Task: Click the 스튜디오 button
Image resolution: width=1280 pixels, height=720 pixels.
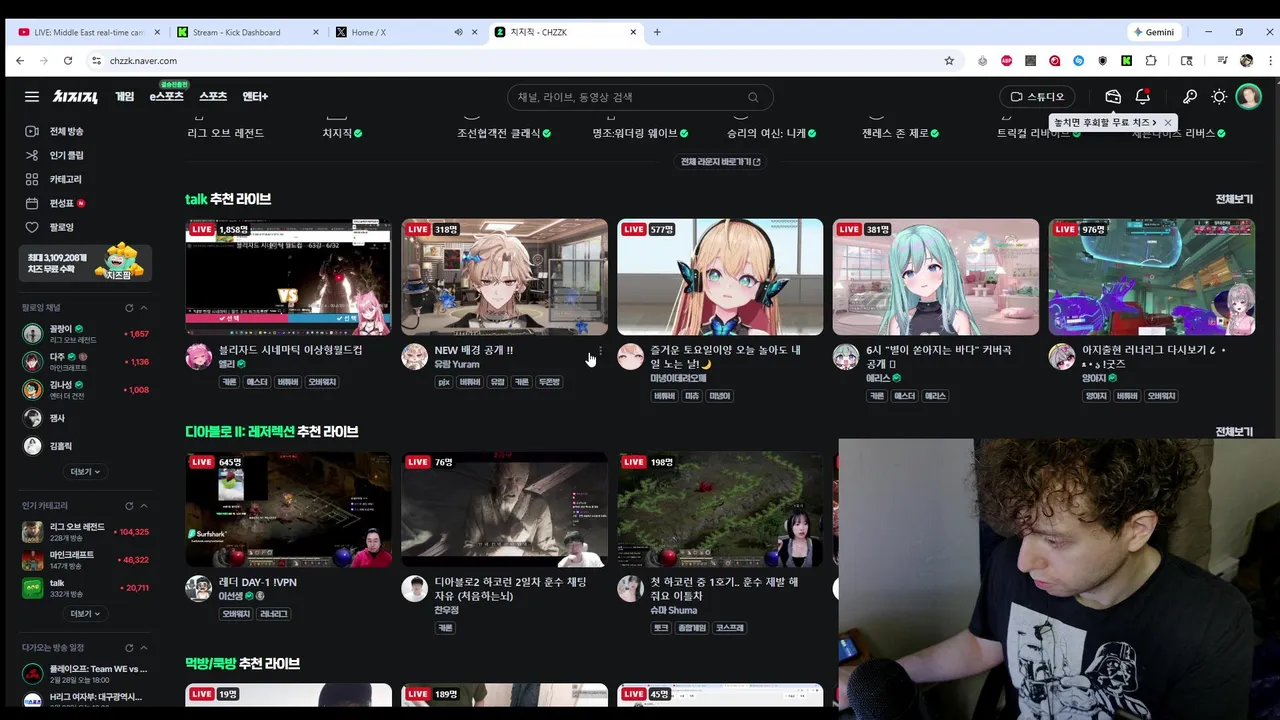Action: pos(1038,97)
